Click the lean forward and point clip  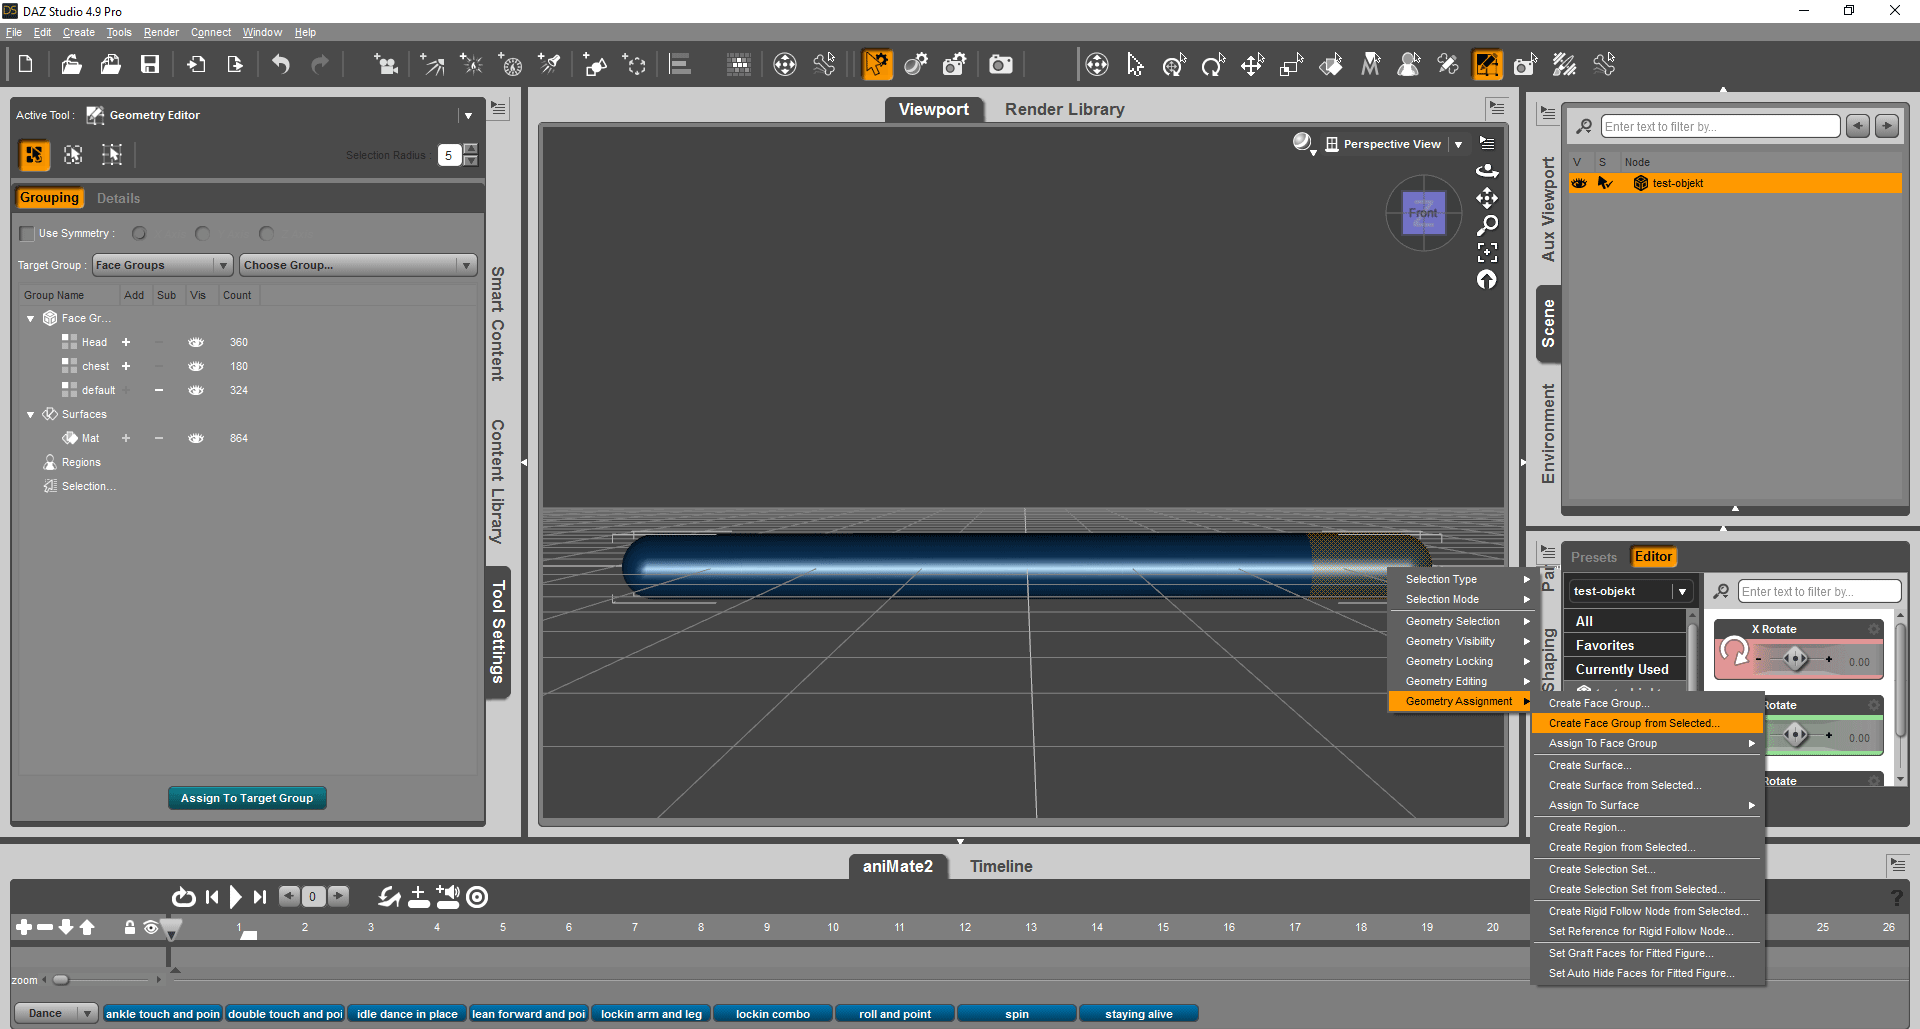tap(528, 1014)
